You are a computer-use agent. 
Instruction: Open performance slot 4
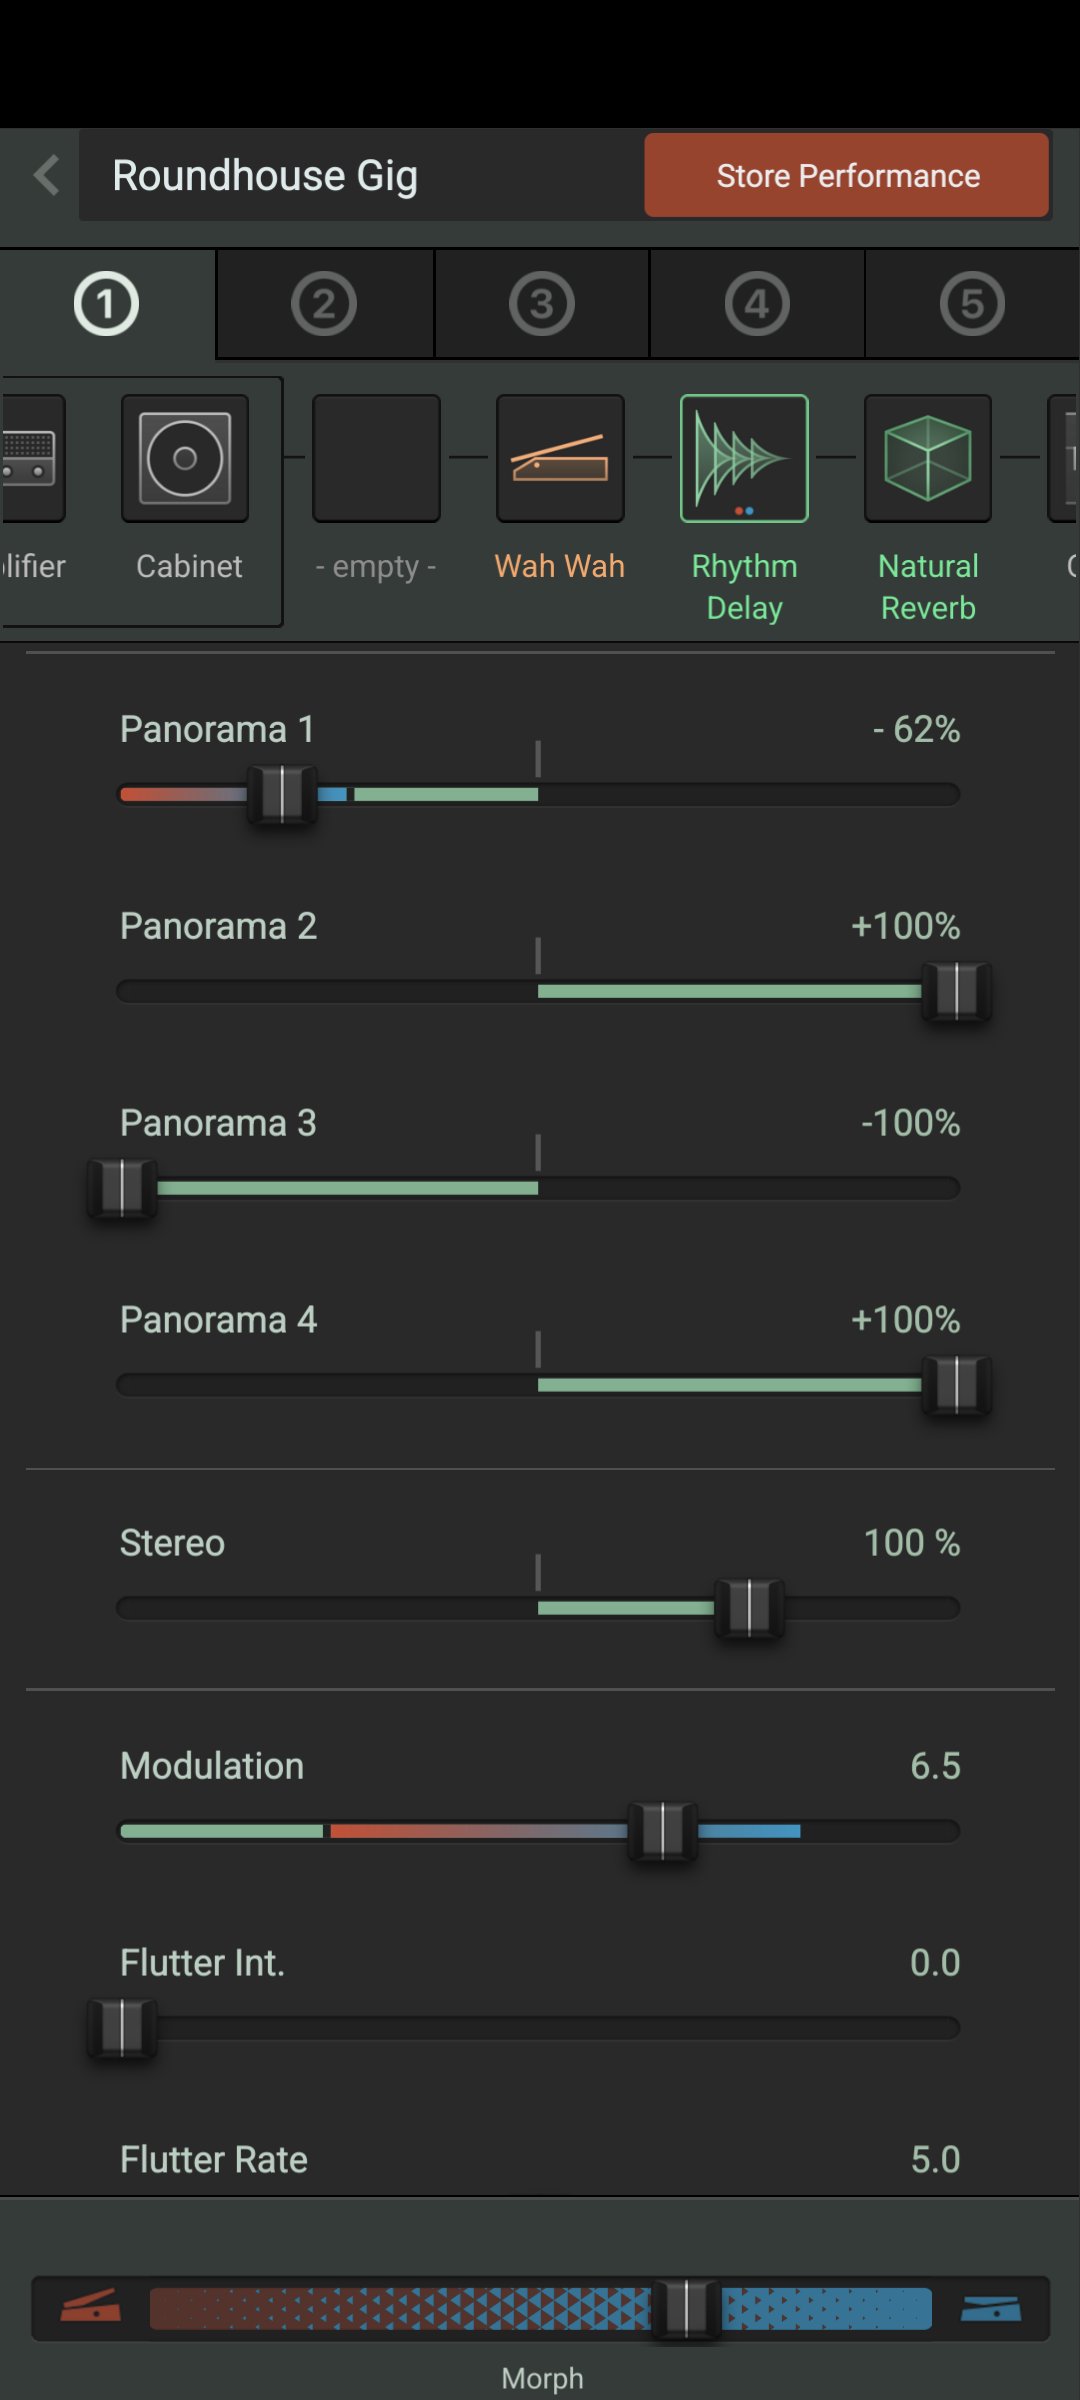(x=757, y=304)
